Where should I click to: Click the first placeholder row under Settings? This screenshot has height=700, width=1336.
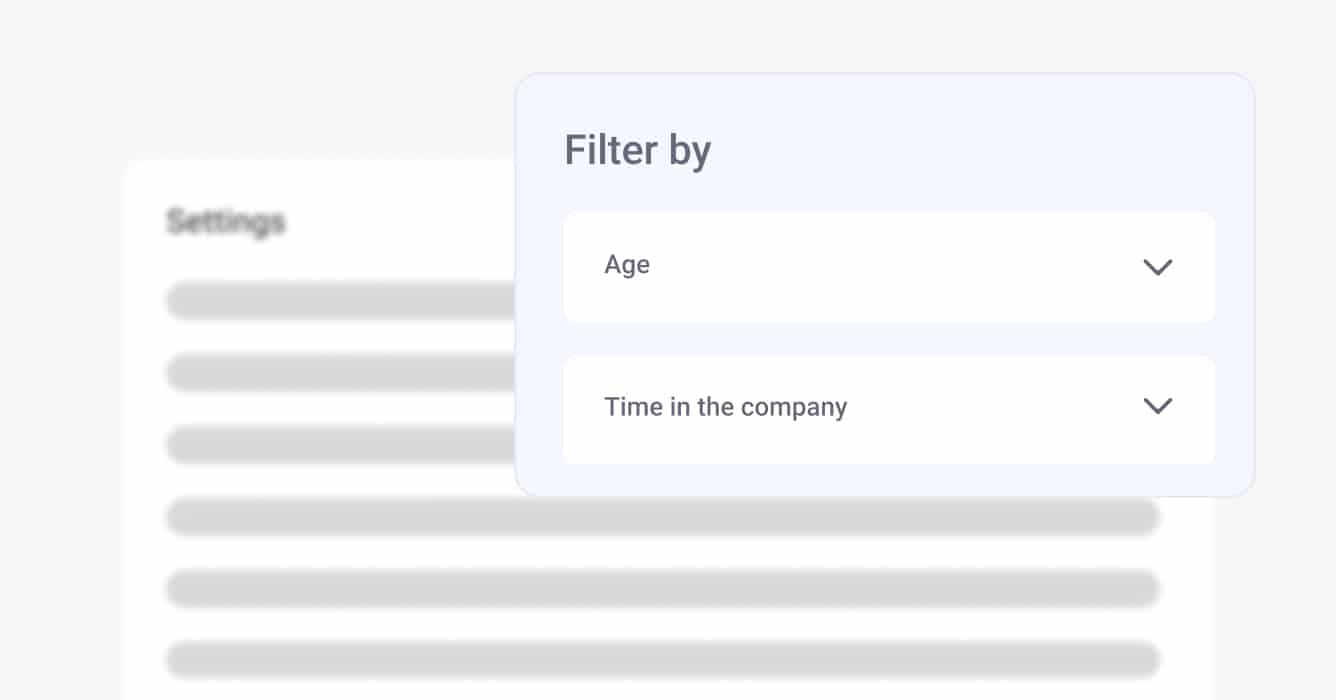340,300
